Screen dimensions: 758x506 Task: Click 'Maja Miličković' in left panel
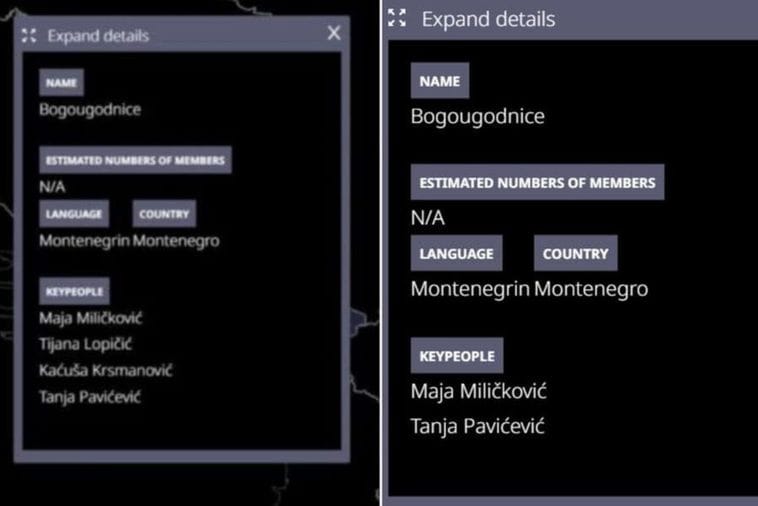coord(91,318)
